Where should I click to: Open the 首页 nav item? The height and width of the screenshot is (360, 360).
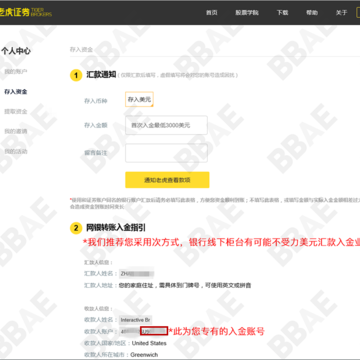pyautogui.click(x=212, y=13)
